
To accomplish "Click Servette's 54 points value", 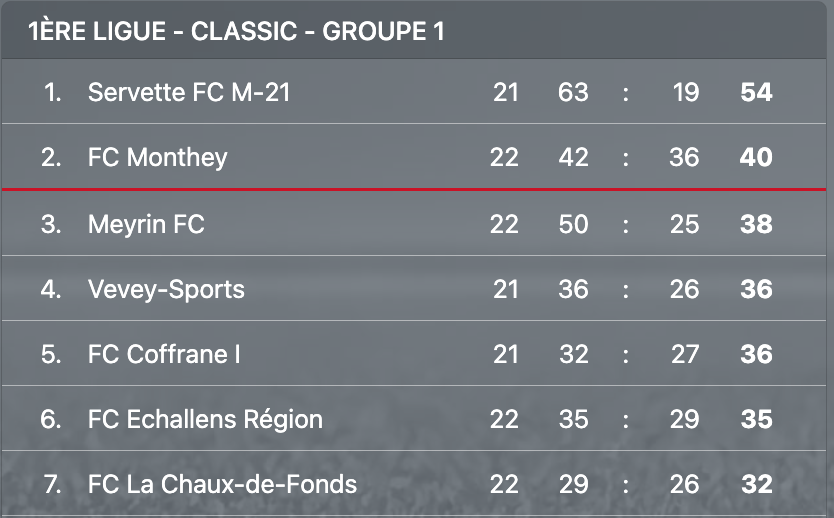I will pos(756,92).
